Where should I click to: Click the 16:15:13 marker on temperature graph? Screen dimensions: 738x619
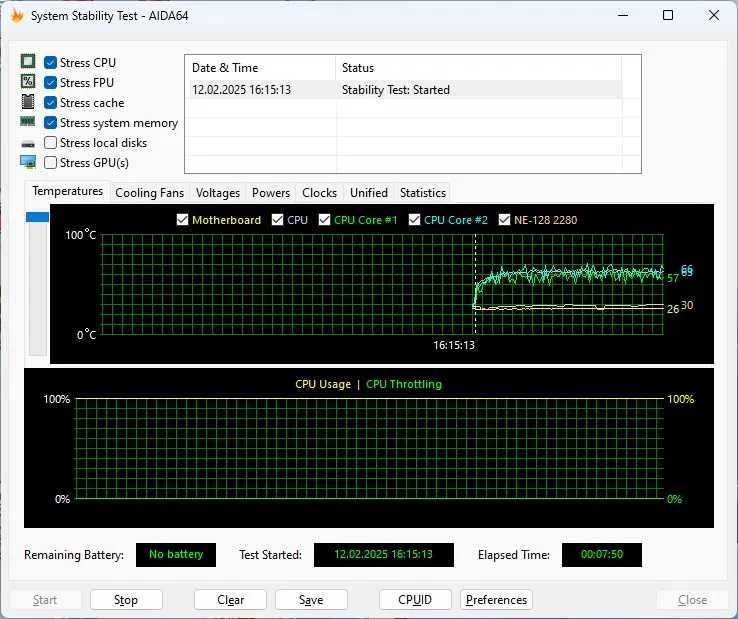(x=454, y=345)
